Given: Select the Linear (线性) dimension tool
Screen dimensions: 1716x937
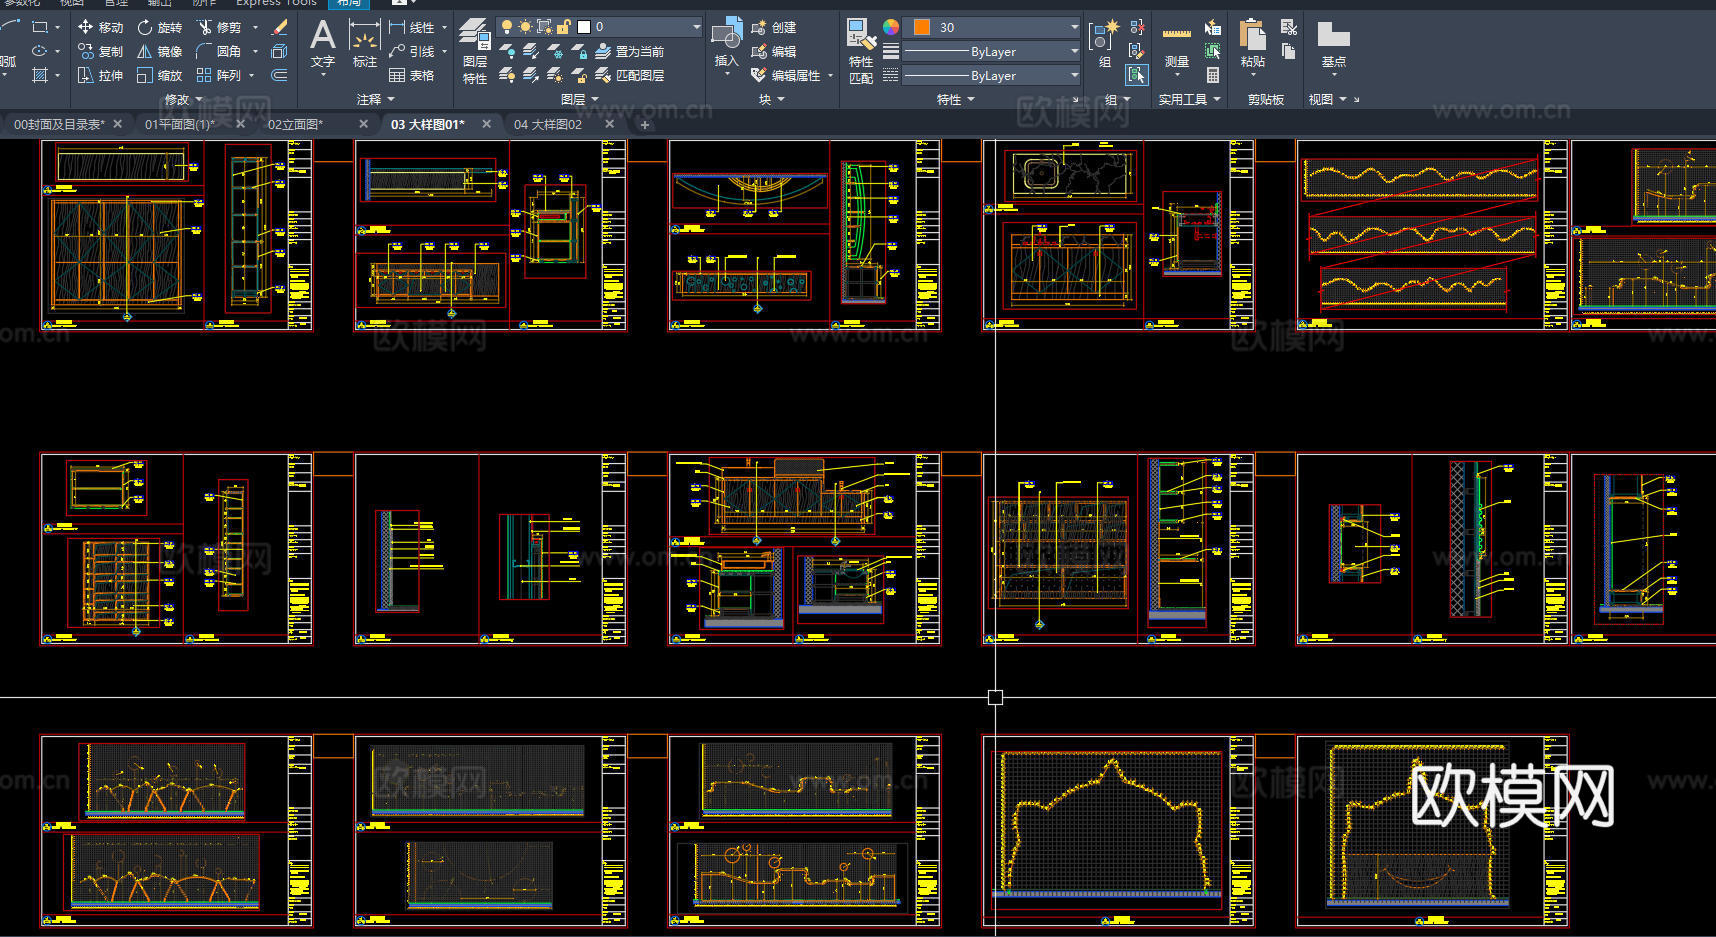Looking at the screenshot, I should coord(412,27).
